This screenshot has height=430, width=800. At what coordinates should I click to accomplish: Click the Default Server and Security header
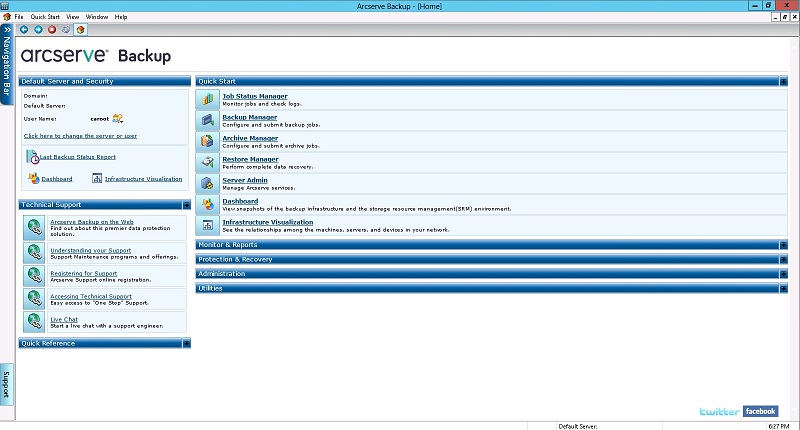[105, 81]
